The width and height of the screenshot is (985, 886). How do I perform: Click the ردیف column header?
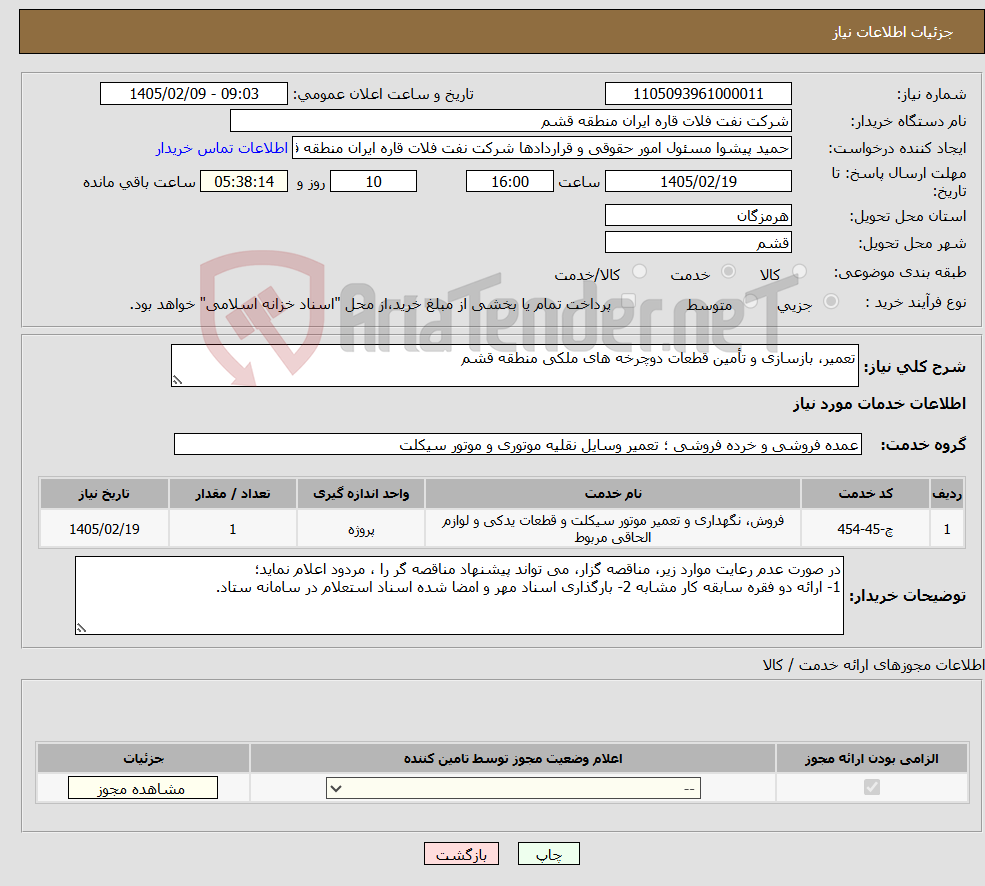(947, 493)
